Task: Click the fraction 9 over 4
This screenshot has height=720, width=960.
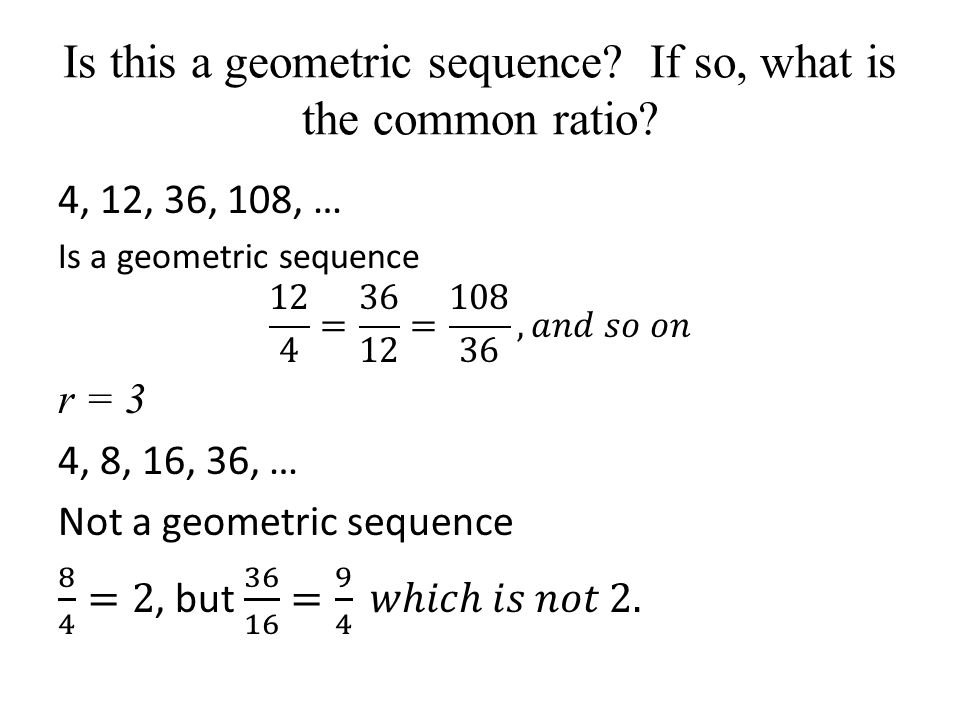Action: pos(343,601)
